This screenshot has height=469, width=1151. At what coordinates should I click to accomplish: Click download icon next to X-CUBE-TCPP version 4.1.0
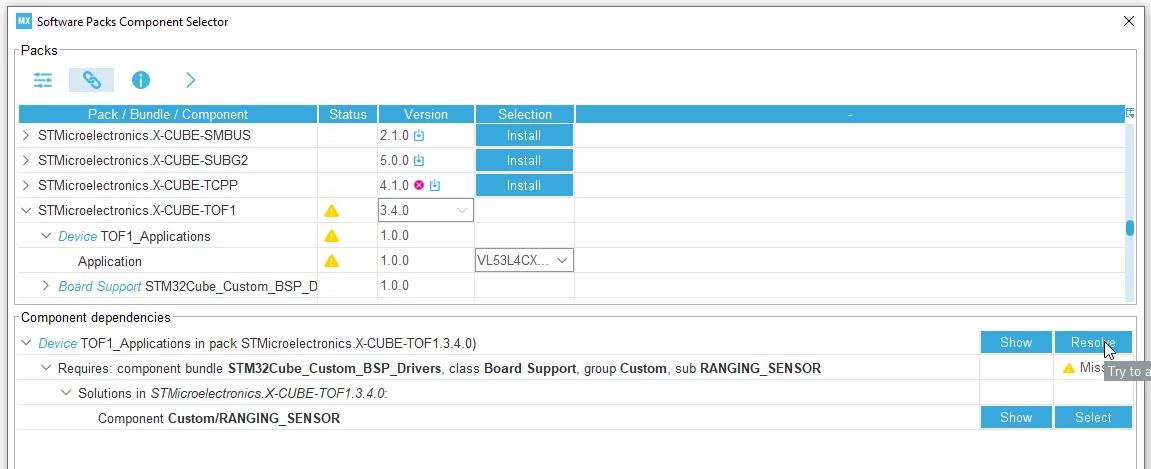435,186
